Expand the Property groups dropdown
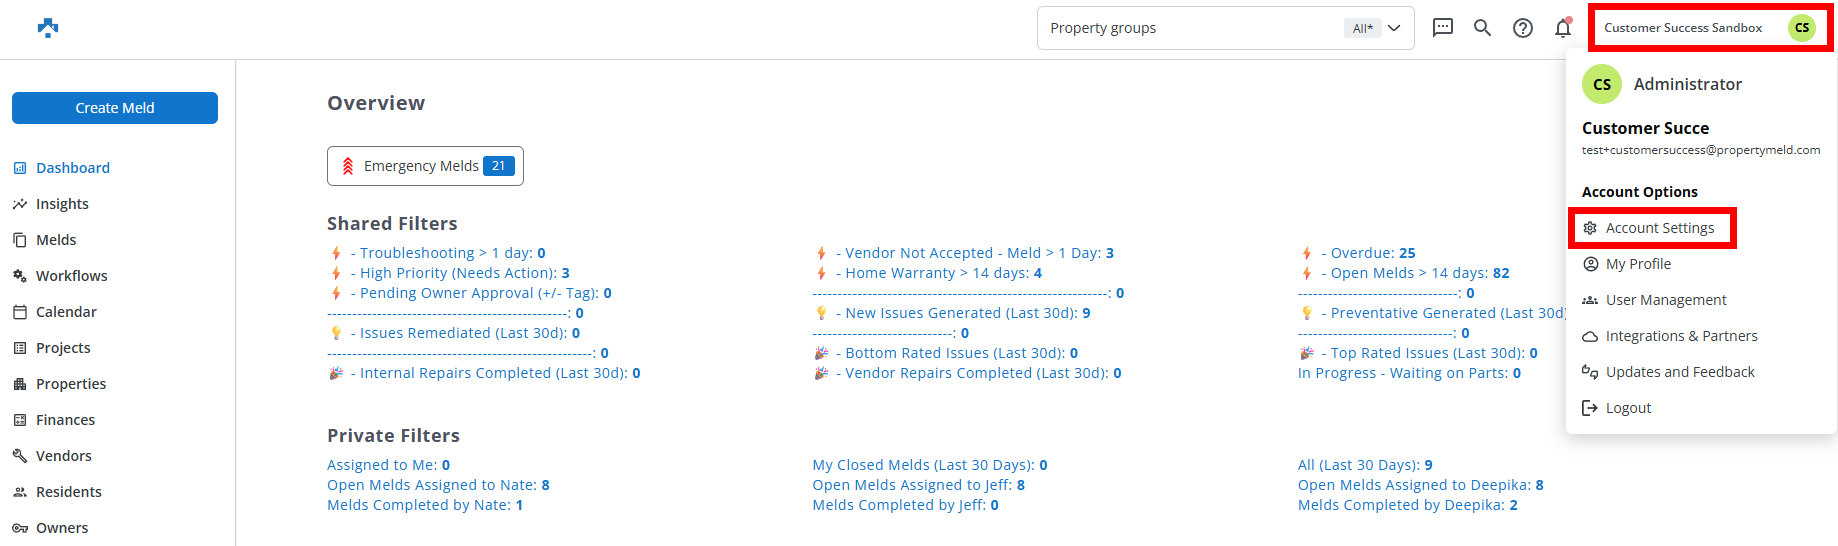 (1394, 28)
